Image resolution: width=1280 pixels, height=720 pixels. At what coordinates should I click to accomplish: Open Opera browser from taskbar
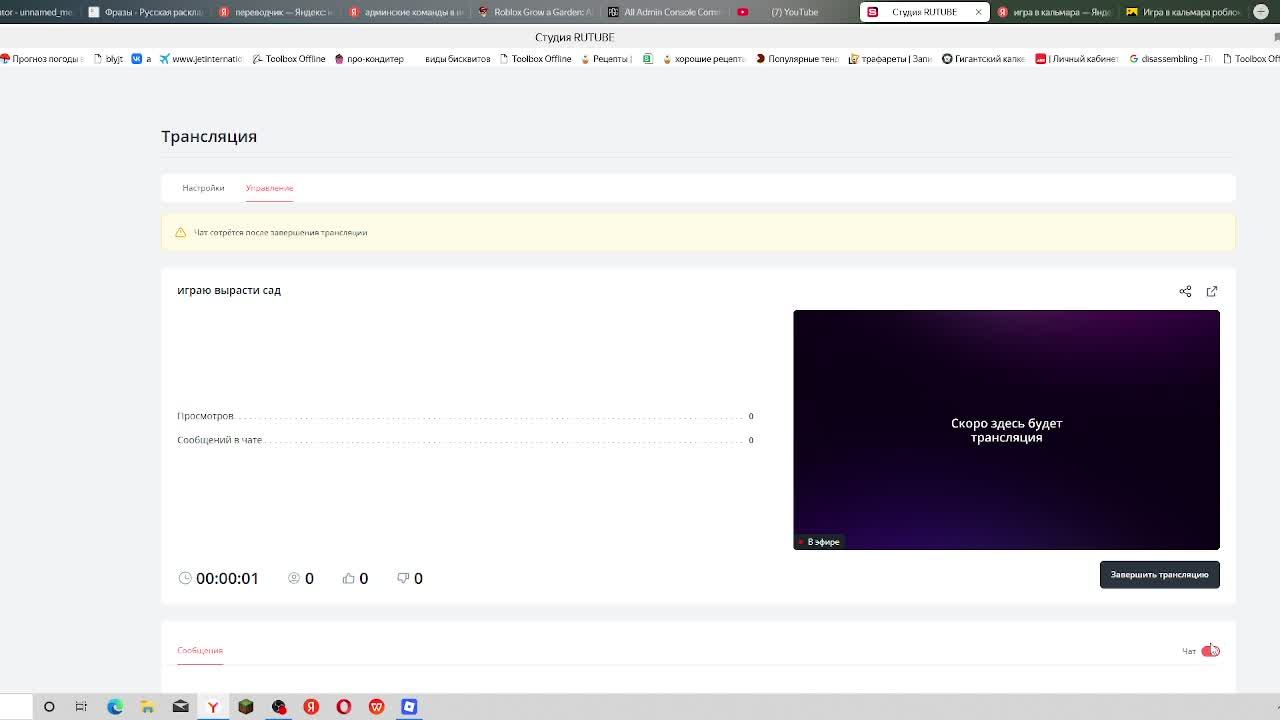click(x=344, y=707)
